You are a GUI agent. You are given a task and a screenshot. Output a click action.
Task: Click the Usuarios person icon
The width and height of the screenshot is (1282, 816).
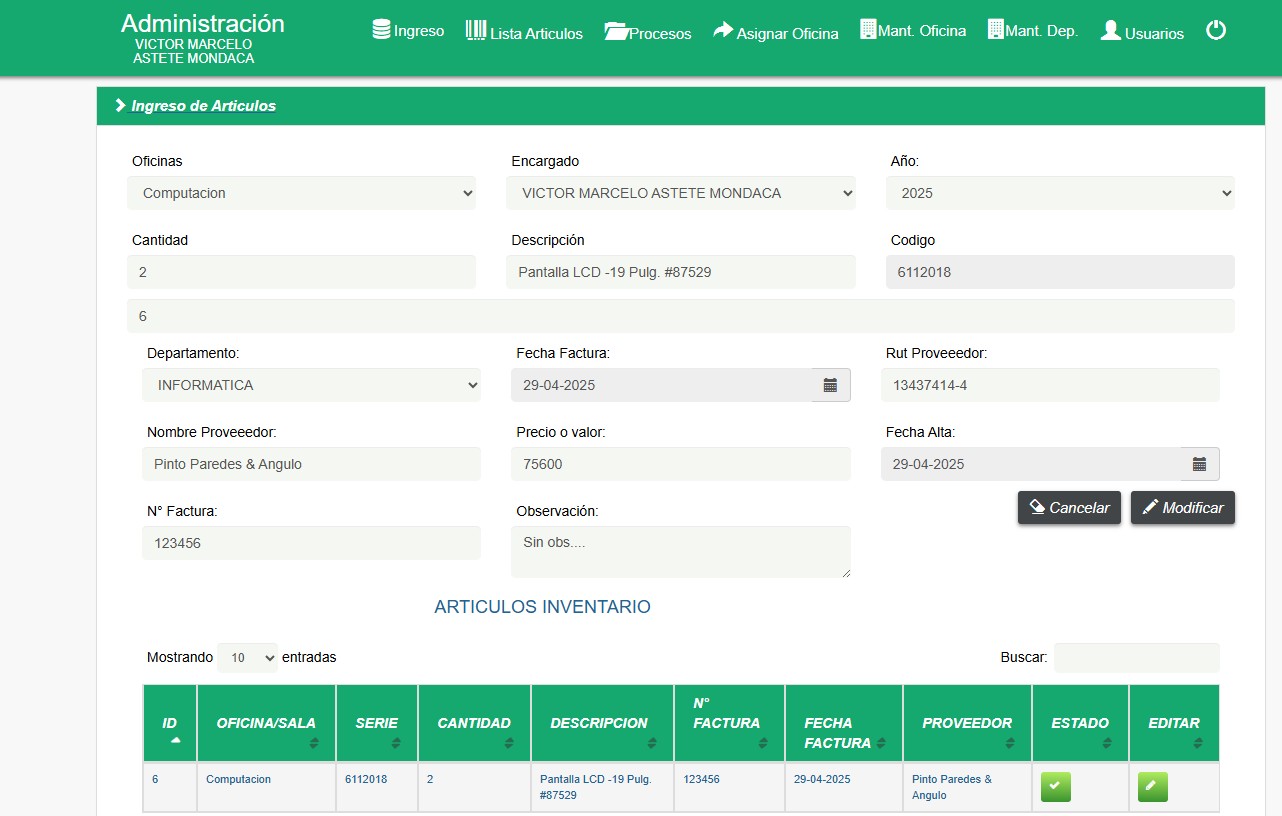(1111, 31)
